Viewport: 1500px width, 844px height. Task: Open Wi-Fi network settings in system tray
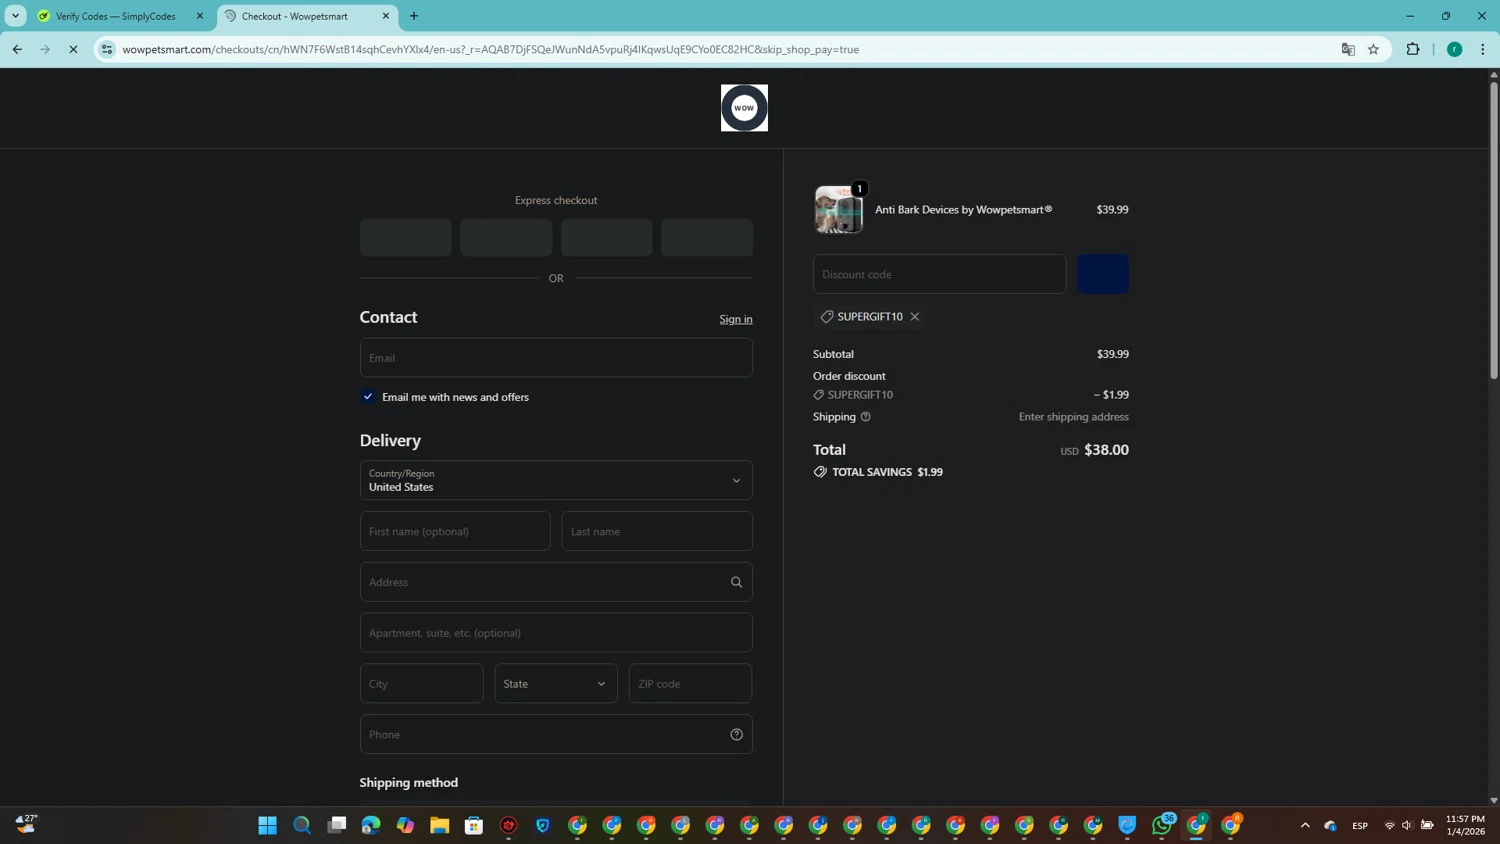[1389, 826]
